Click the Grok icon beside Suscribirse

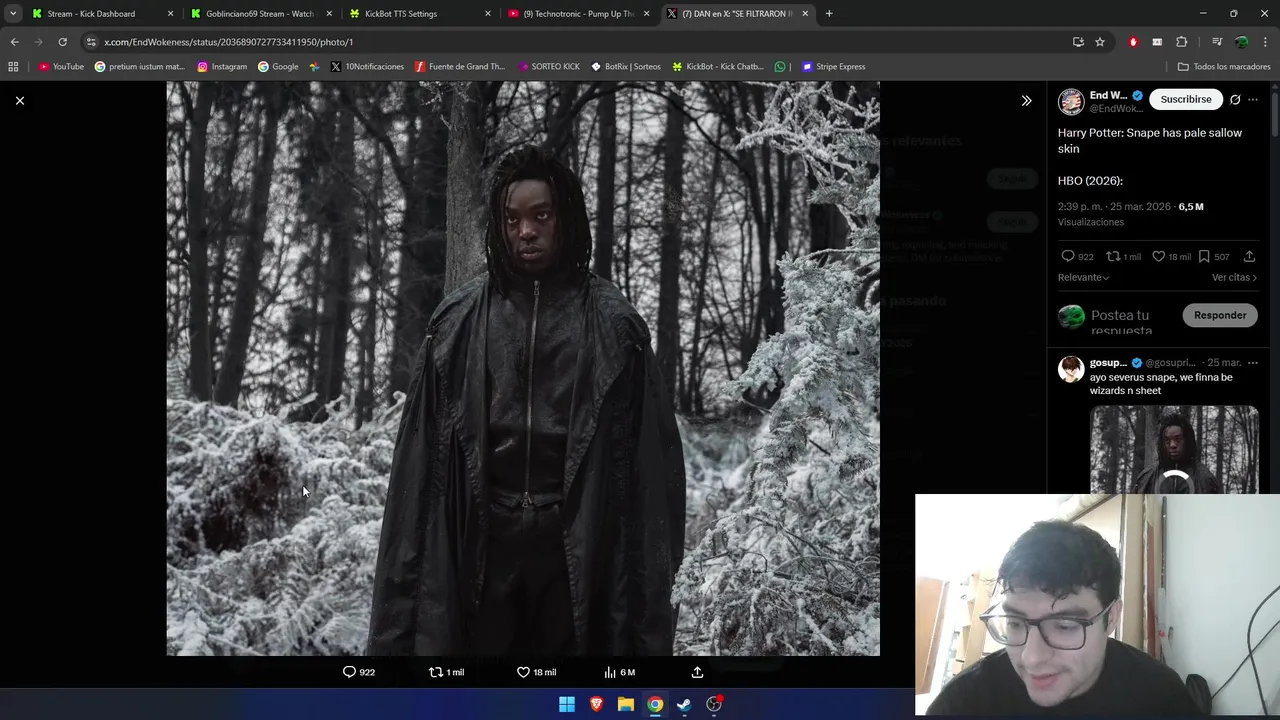(1235, 99)
